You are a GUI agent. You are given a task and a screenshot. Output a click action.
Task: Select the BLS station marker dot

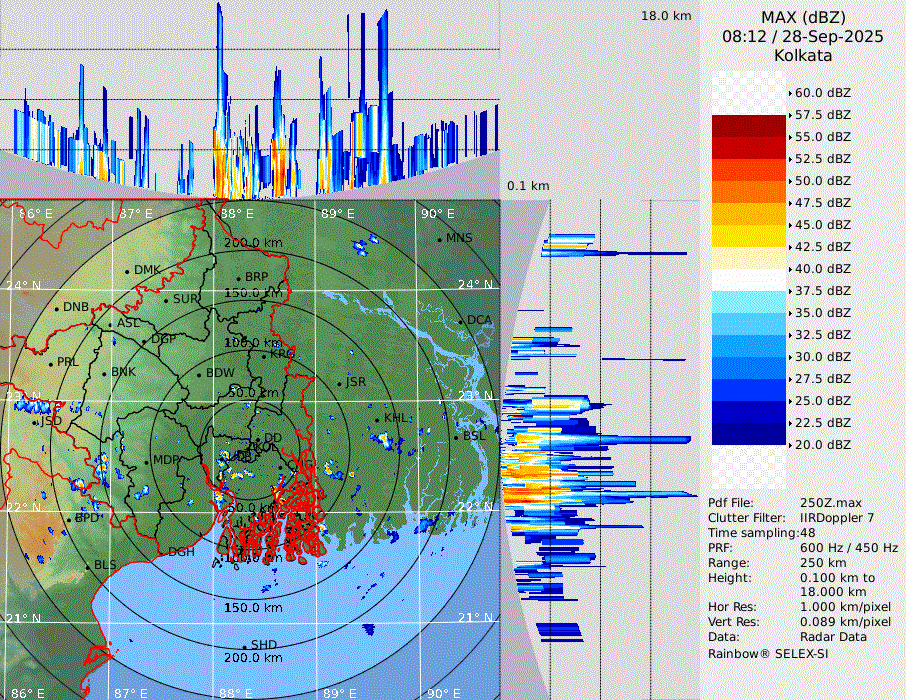(x=87, y=566)
